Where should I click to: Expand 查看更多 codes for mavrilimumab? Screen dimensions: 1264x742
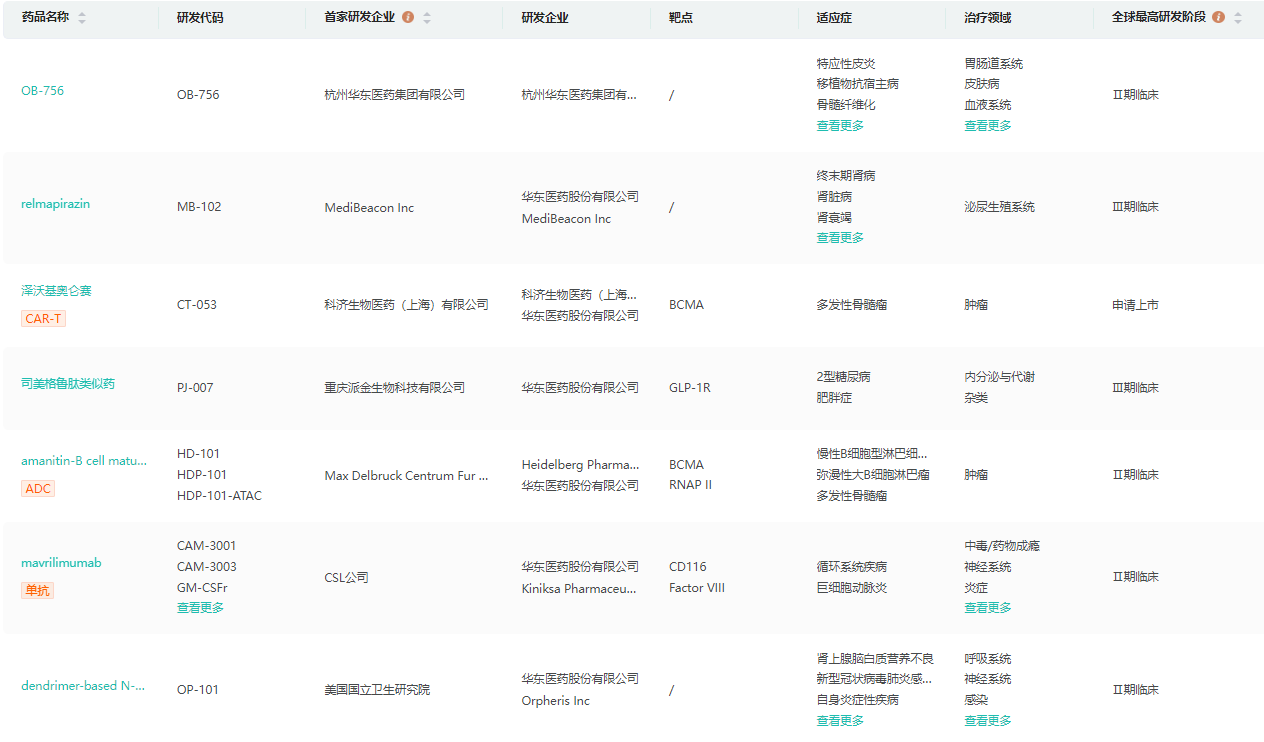200,608
